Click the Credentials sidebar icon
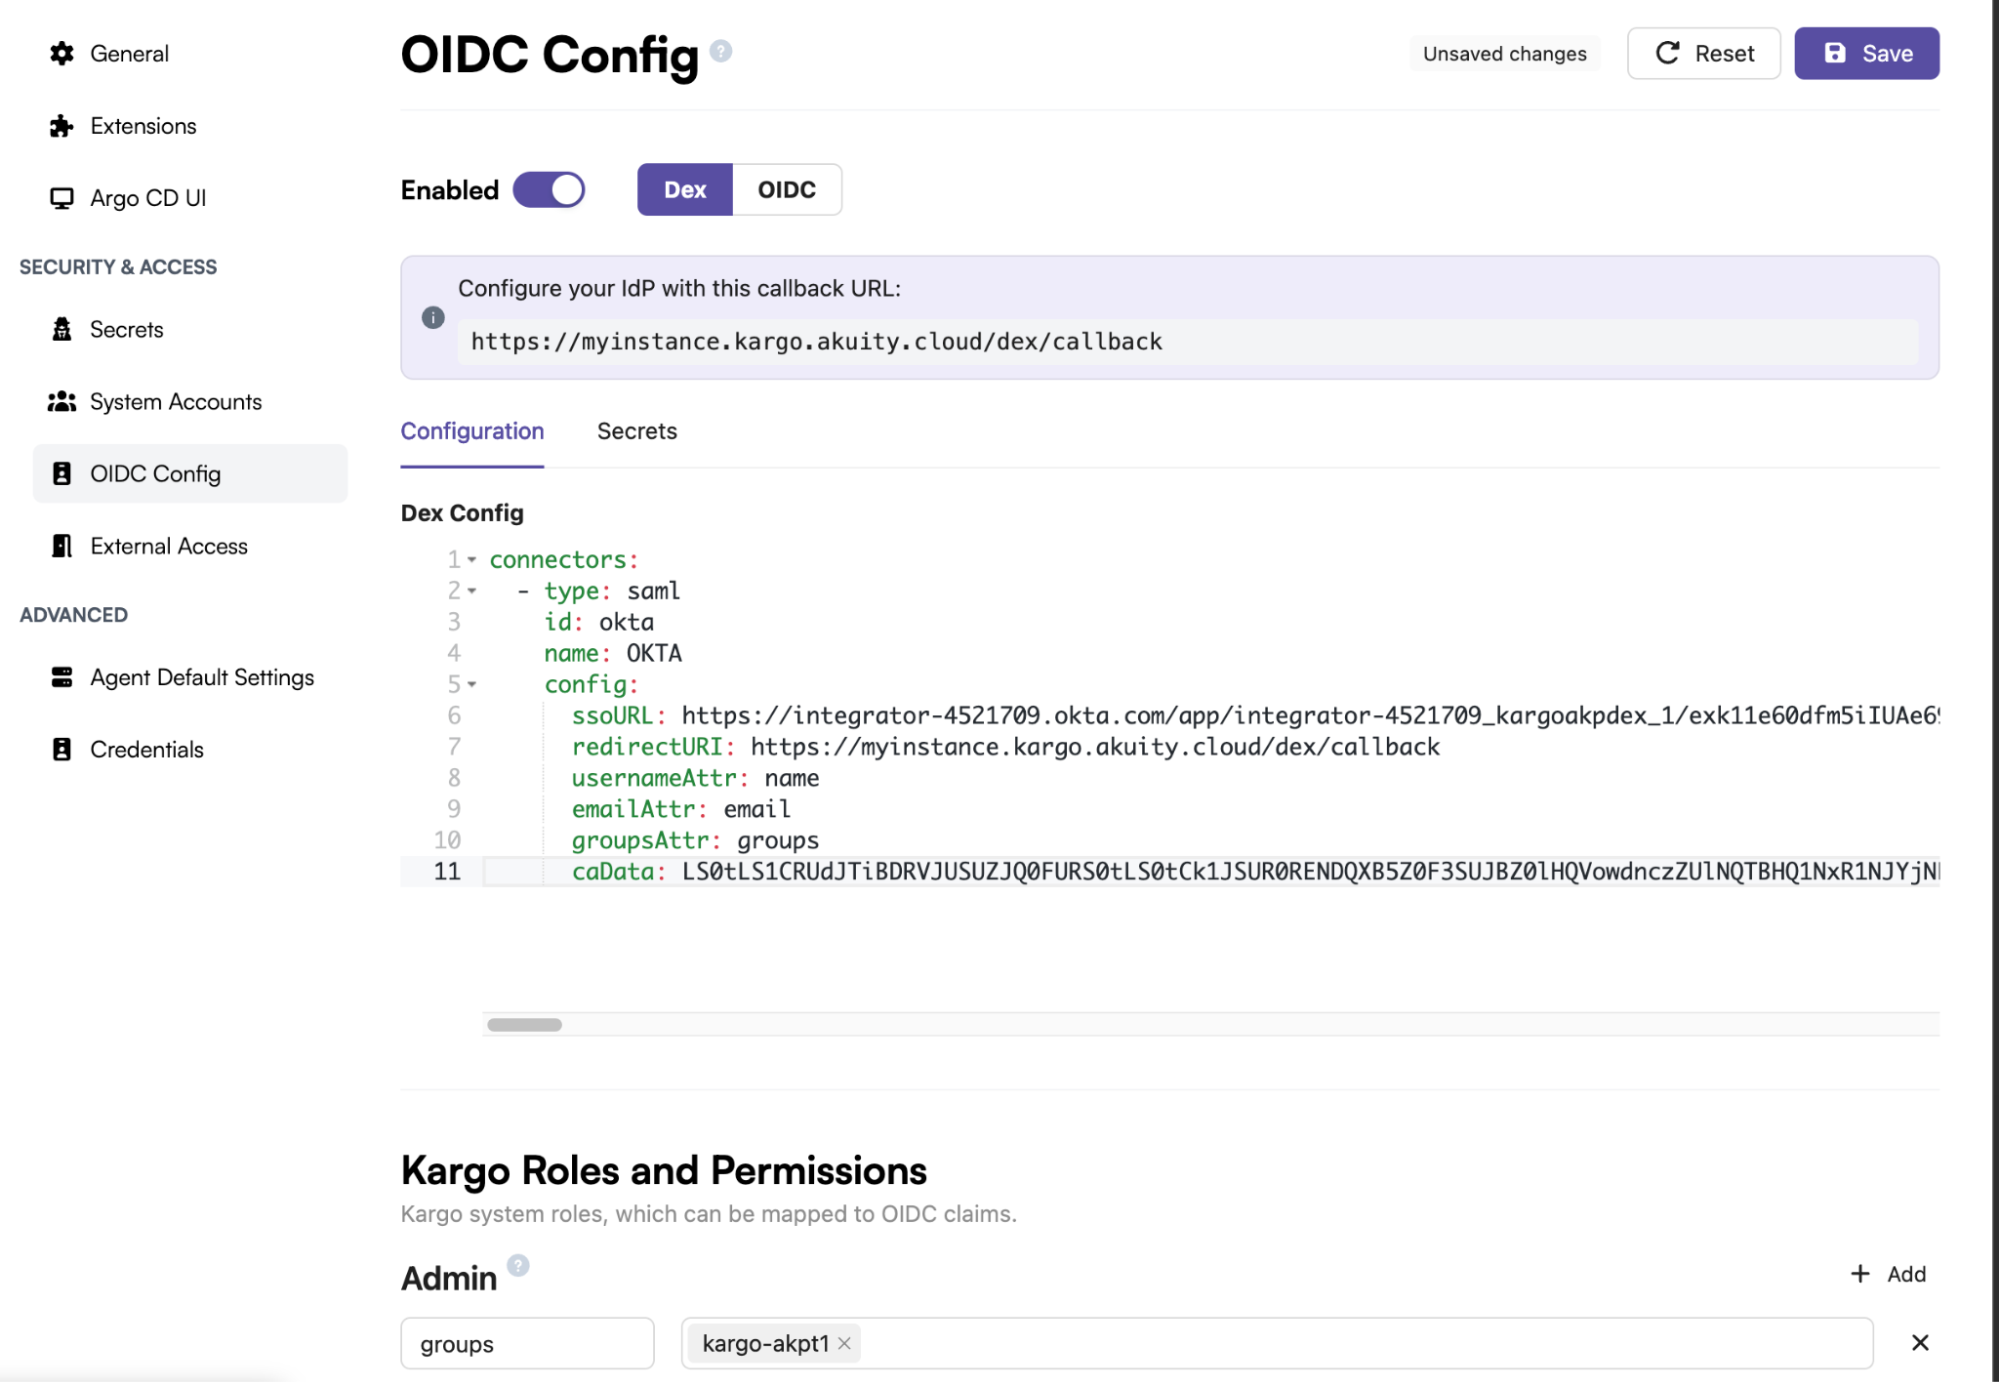 tap(62, 749)
